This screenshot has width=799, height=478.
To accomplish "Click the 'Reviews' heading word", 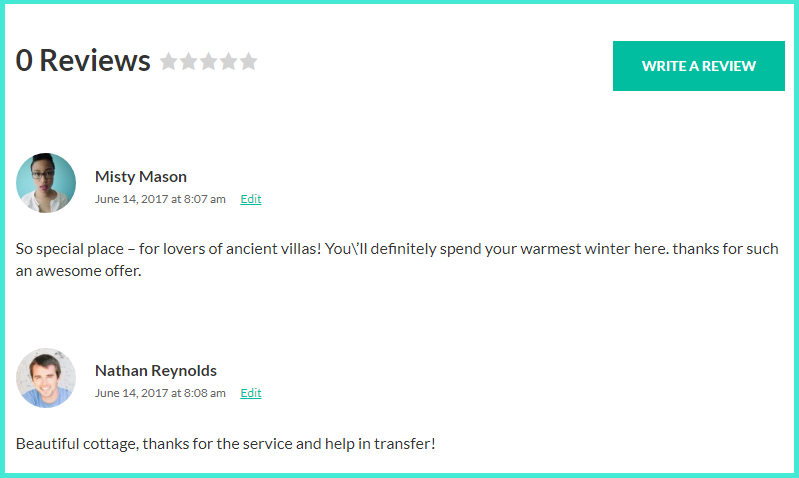I will pyautogui.click(x=95, y=61).
